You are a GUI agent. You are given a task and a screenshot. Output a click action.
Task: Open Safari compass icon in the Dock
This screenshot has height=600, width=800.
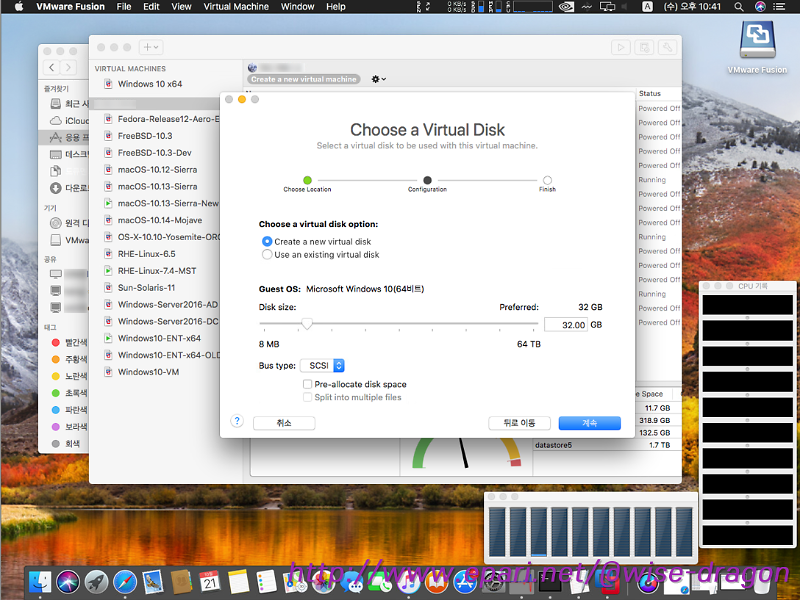click(x=125, y=582)
